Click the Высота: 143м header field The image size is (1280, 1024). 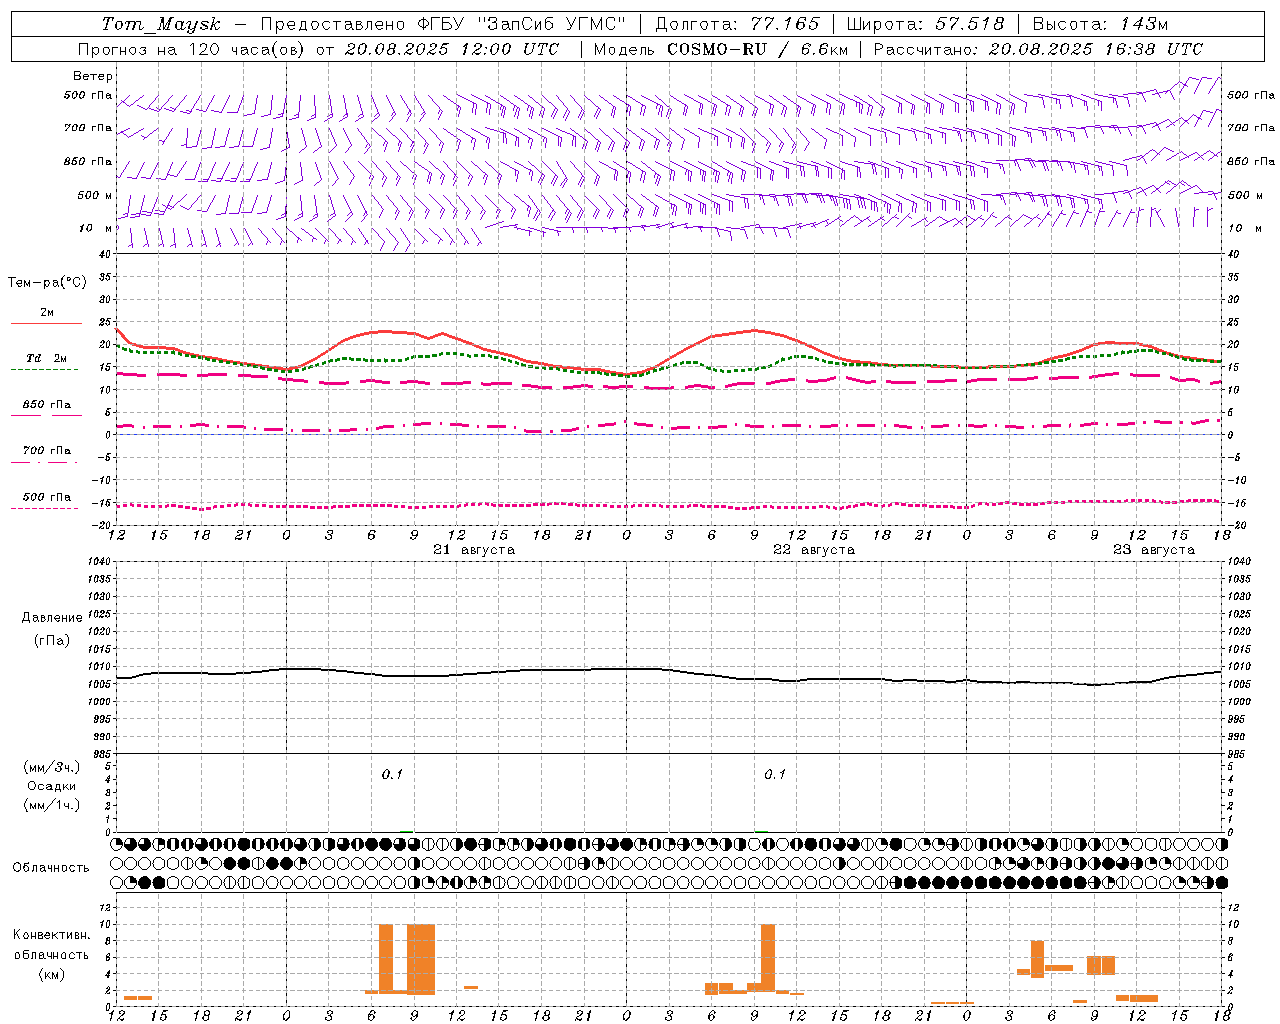pyautogui.click(x=1100, y=24)
